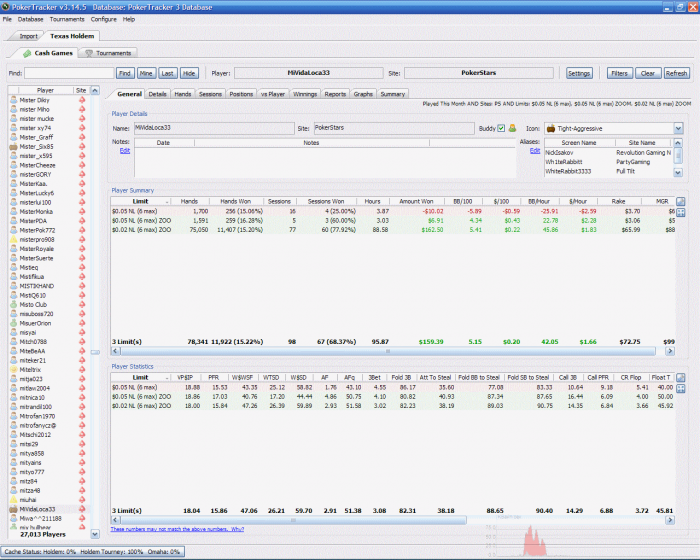Click the chart icon beside Player Statistics table
Viewport: 700px width, 560px height.
(x=680, y=378)
